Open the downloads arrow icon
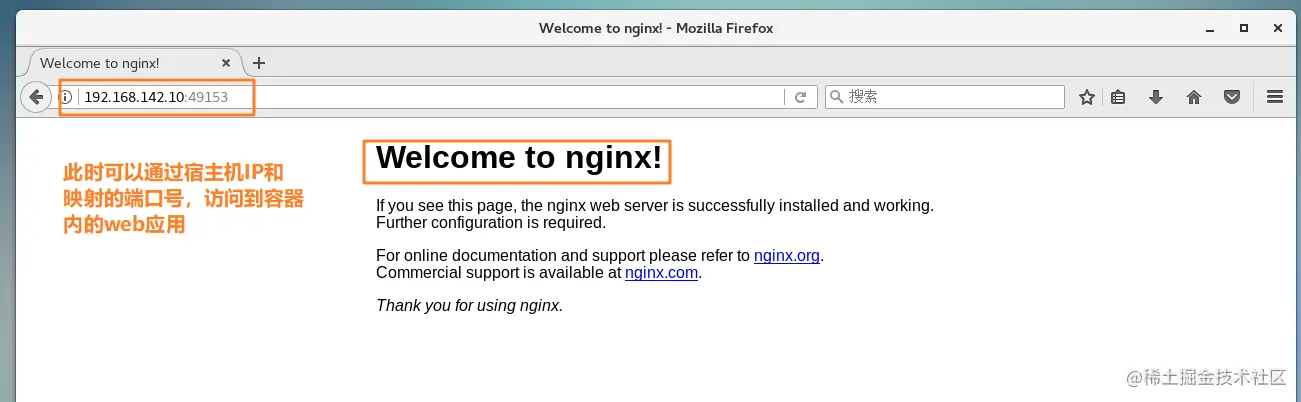 (x=1156, y=97)
